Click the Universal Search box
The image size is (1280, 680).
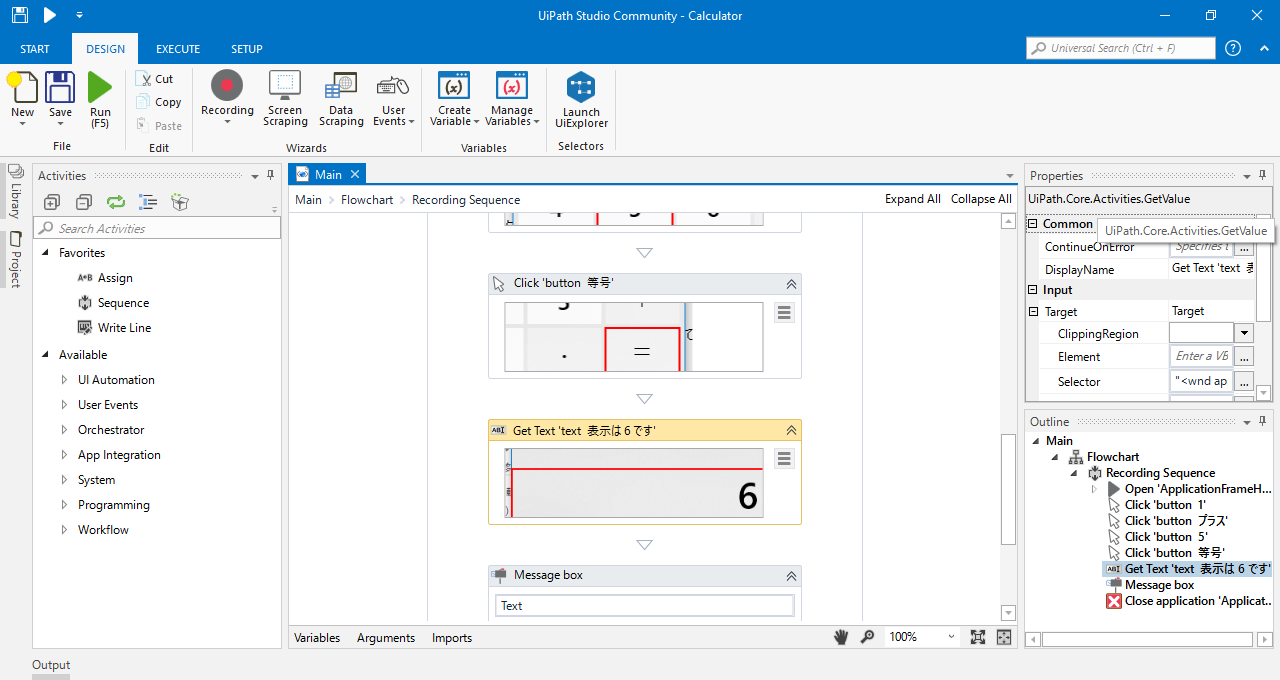pyautogui.click(x=1121, y=48)
